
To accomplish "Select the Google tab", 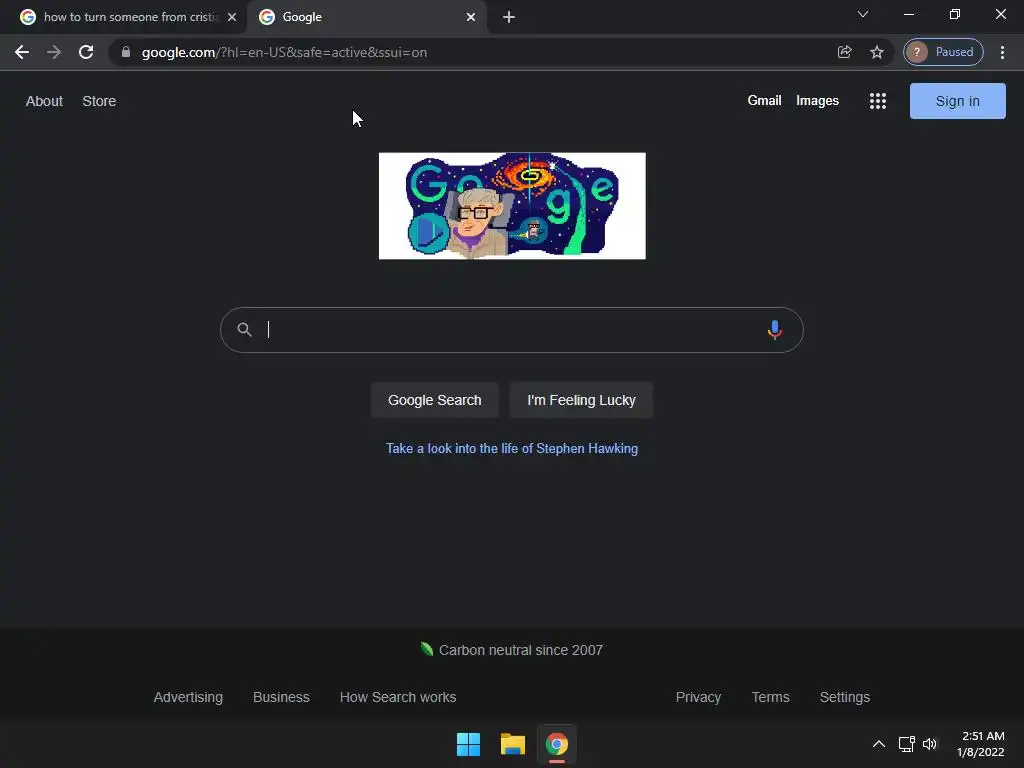I will tap(367, 17).
